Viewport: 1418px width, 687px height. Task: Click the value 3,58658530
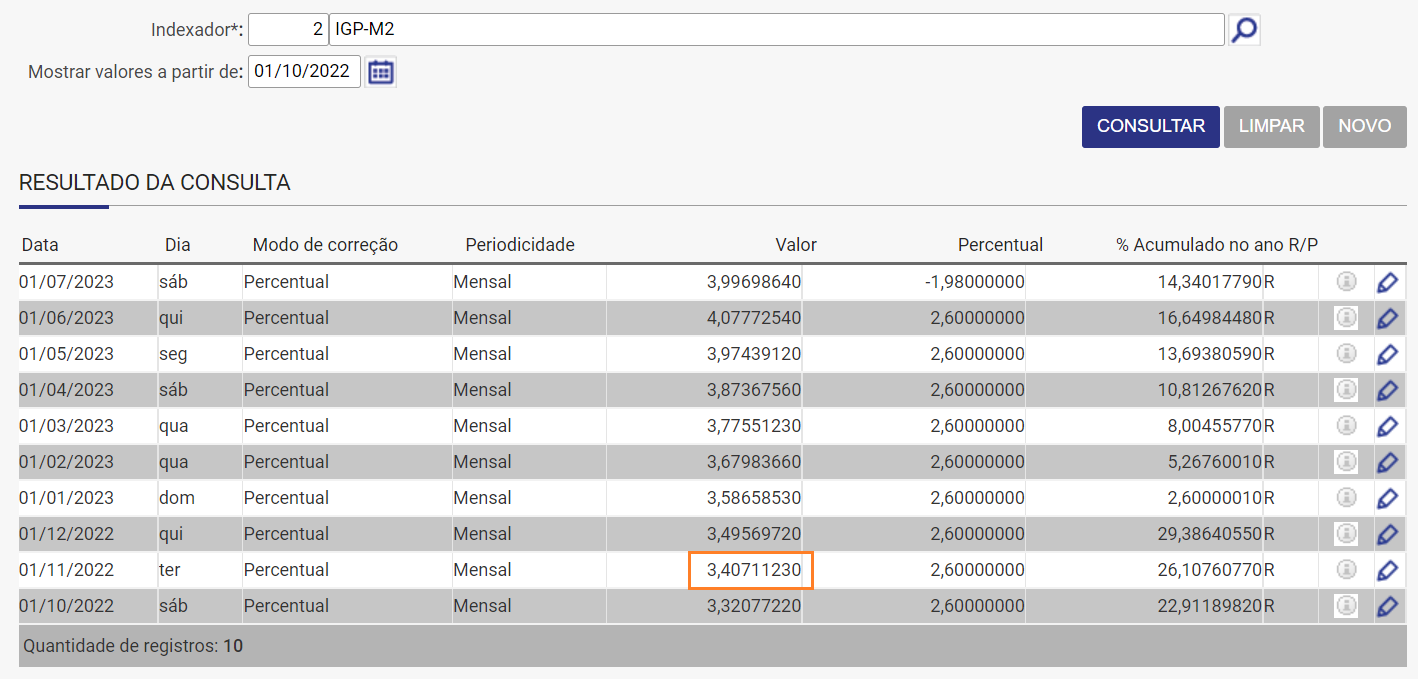754,498
